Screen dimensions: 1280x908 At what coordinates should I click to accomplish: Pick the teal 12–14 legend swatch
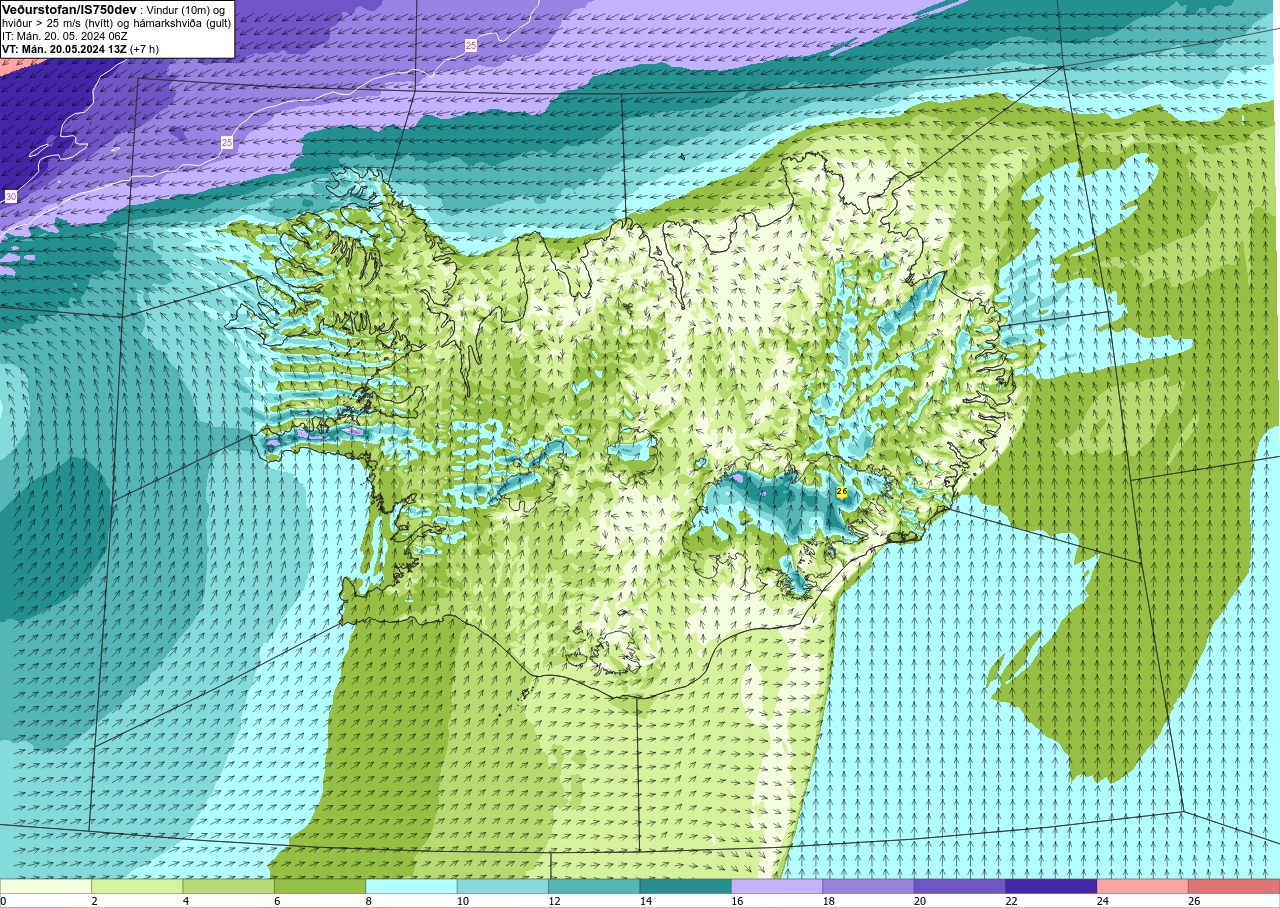click(x=594, y=886)
